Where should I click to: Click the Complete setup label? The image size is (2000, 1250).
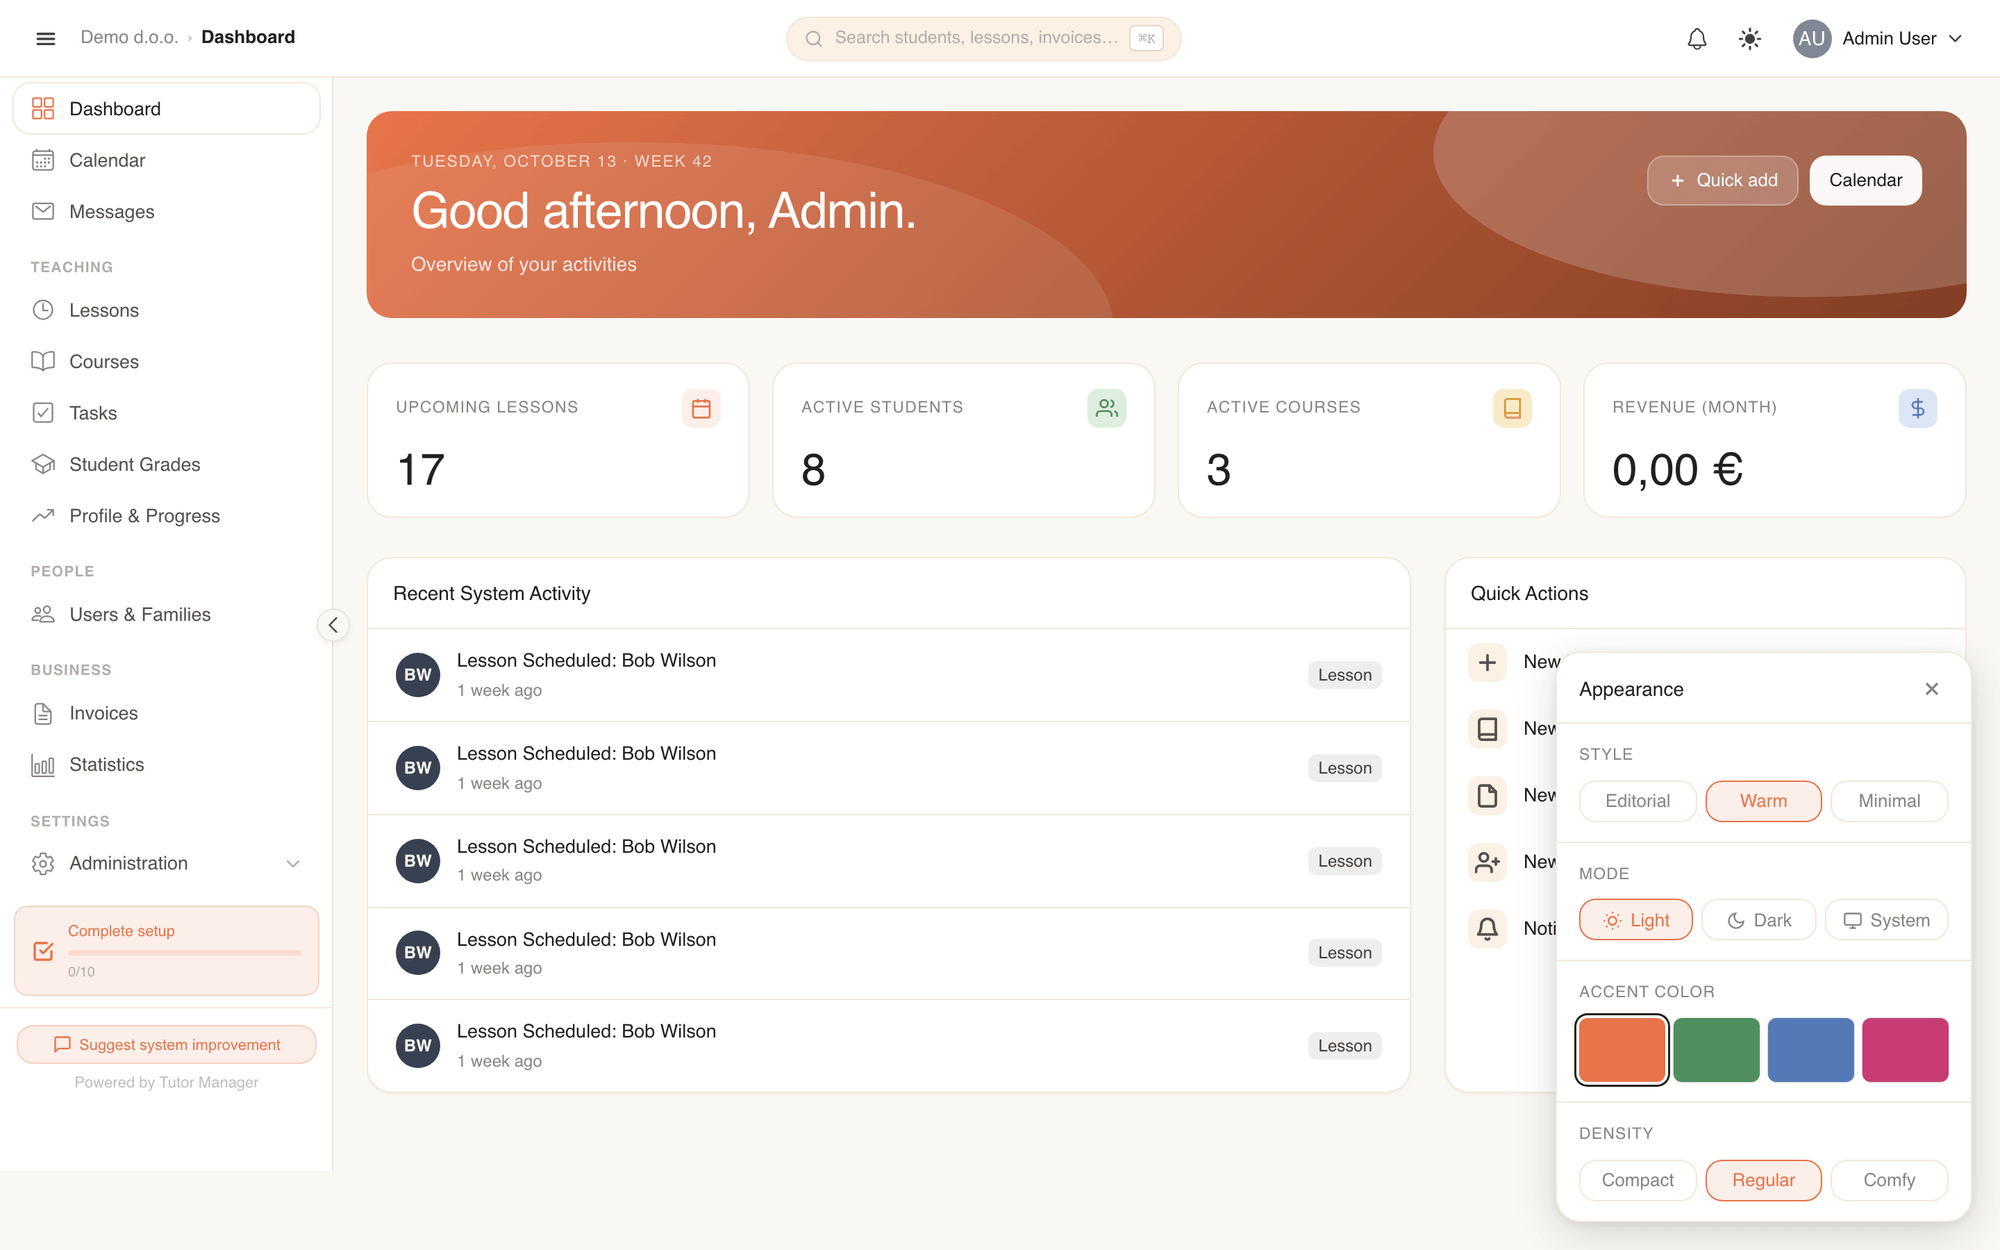point(121,931)
